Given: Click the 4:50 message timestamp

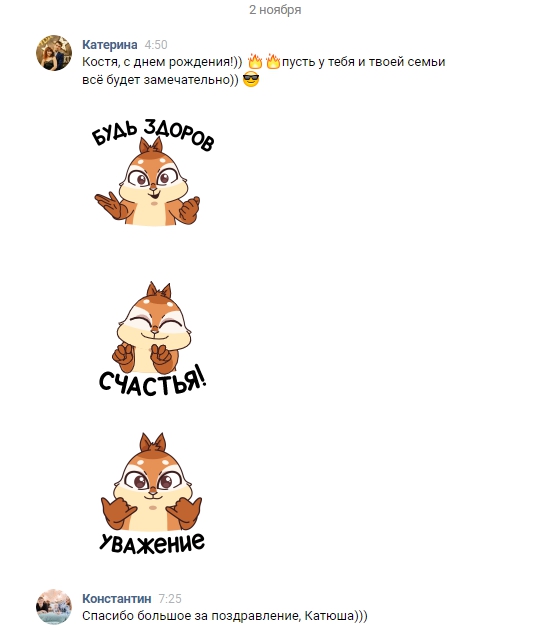Looking at the screenshot, I should click(x=156, y=44).
